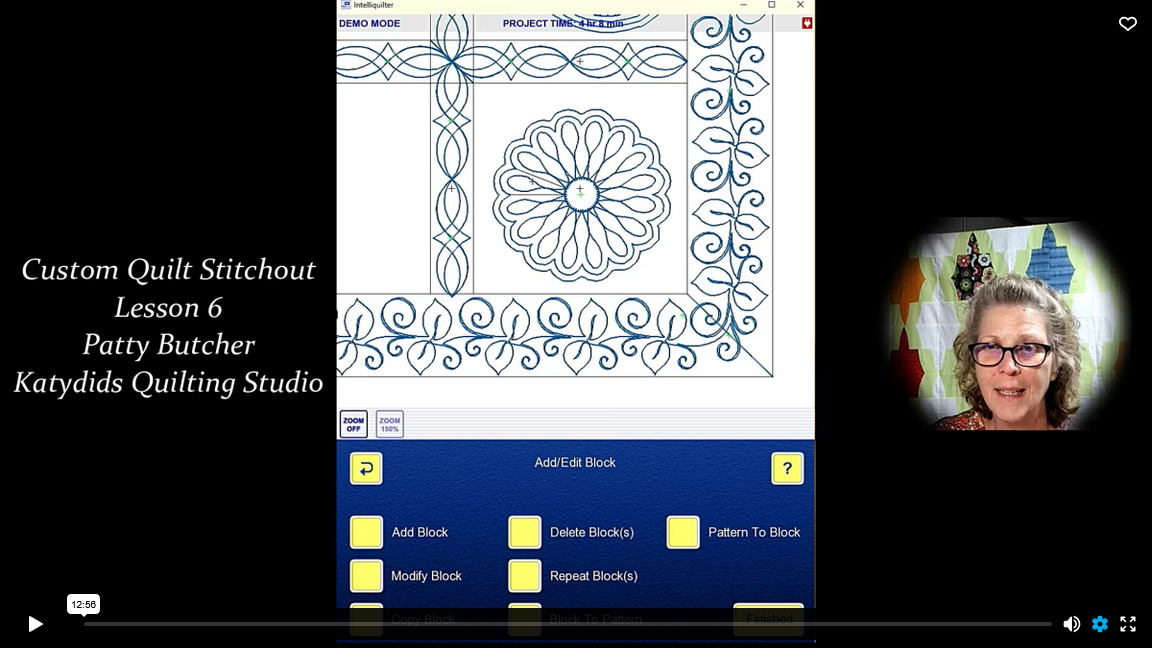
Task: Click the "DEMO MODE" label
Action: click(x=370, y=24)
